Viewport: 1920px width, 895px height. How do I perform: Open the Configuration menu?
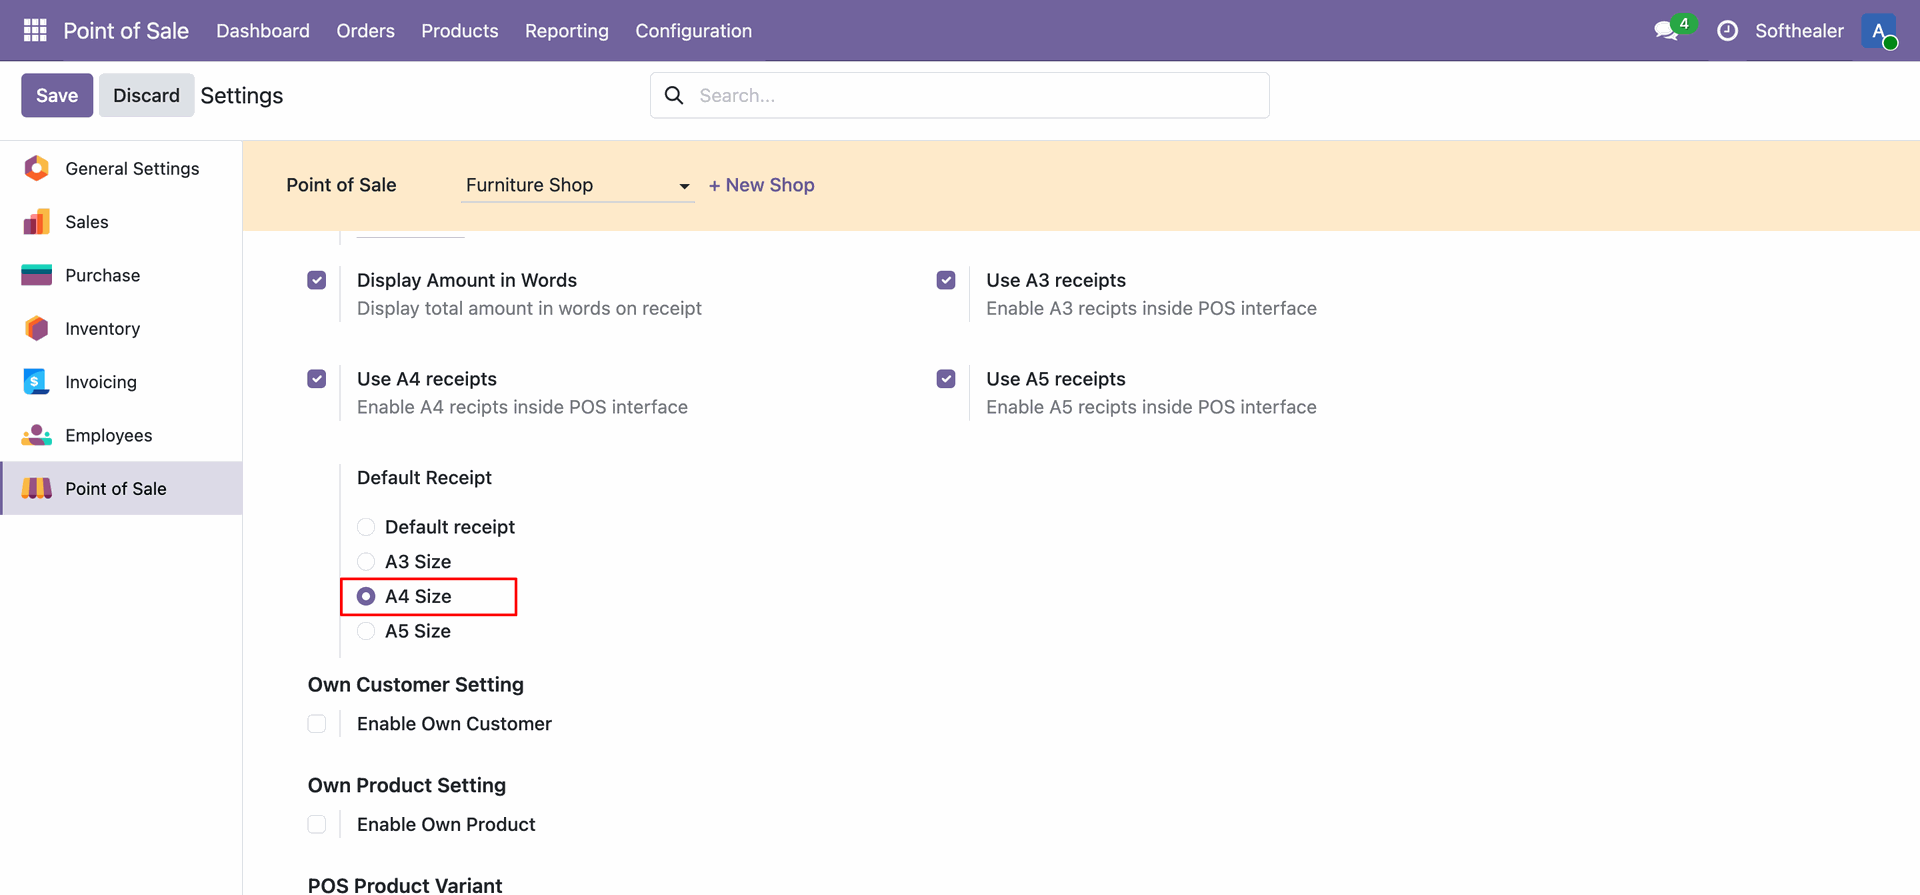tap(694, 31)
